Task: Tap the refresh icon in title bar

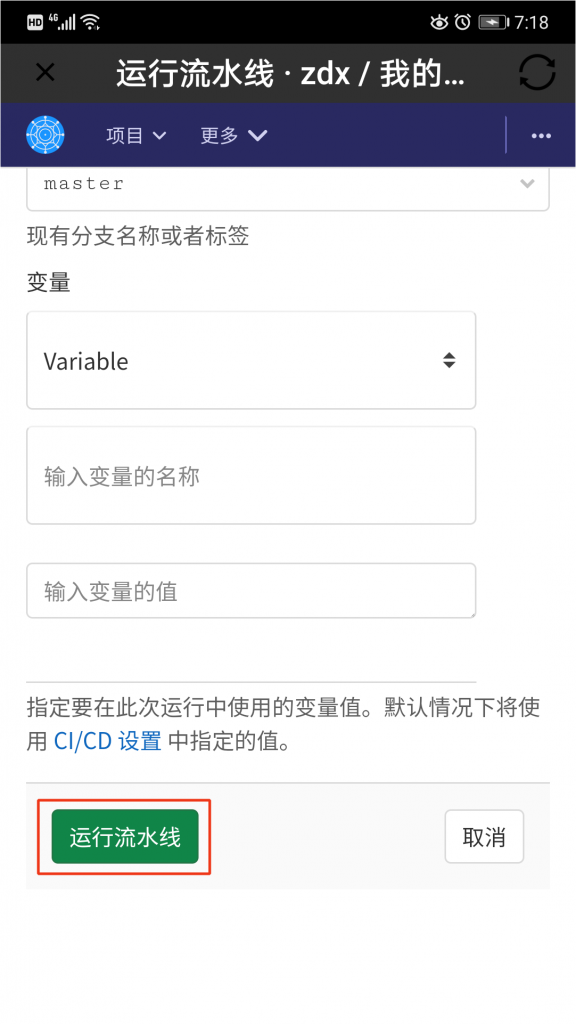Action: click(537, 72)
